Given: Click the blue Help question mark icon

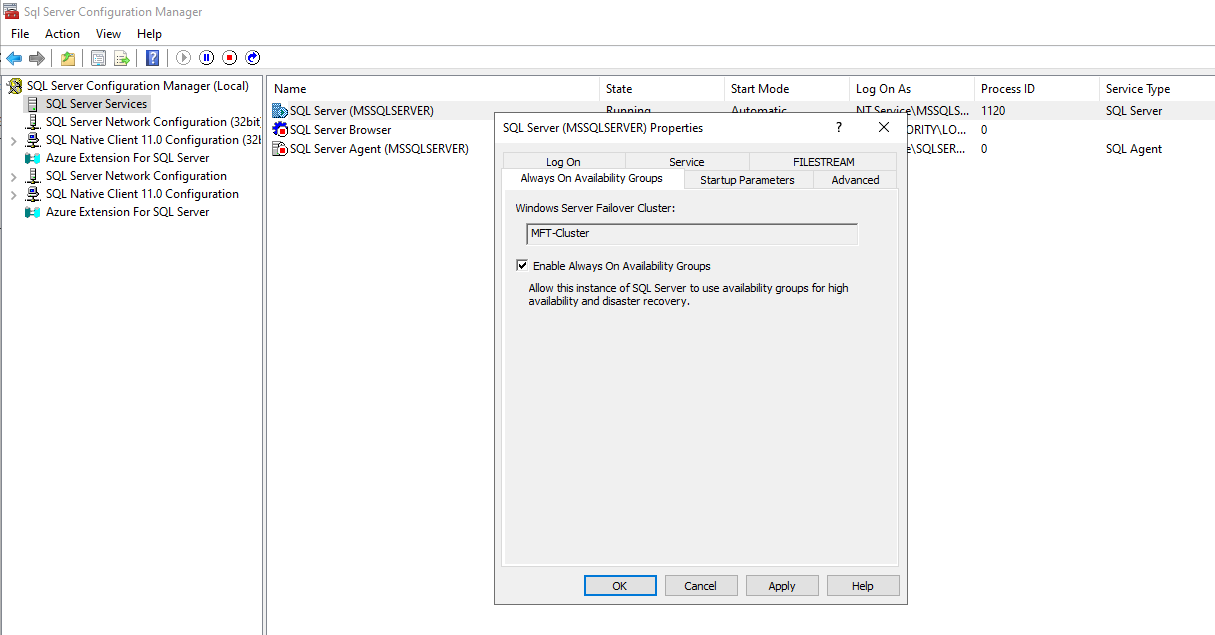Looking at the screenshot, I should coord(152,58).
